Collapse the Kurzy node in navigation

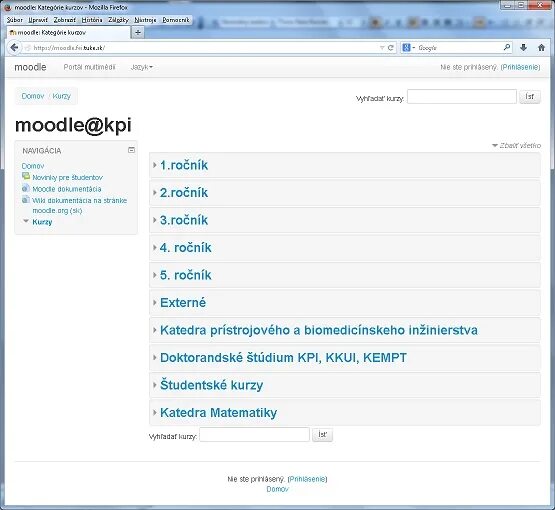[26, 221]
